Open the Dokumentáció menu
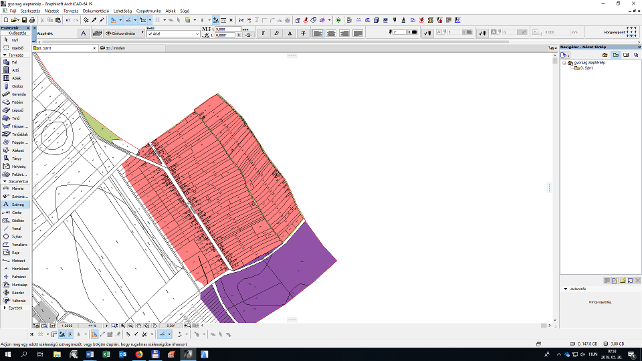Viewport: 642px width, 361px height. pos(96,11)
